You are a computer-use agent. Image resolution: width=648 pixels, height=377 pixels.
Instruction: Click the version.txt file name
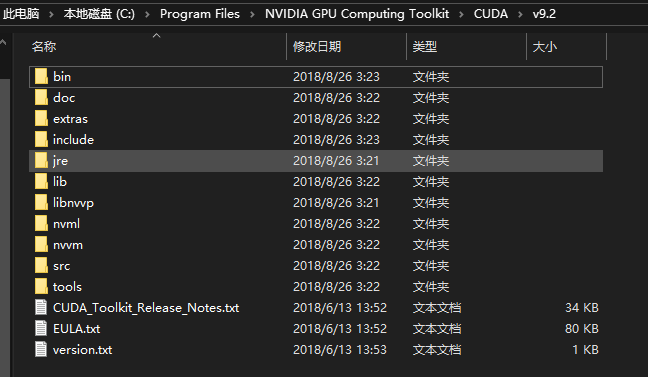(x=82, y=350)
